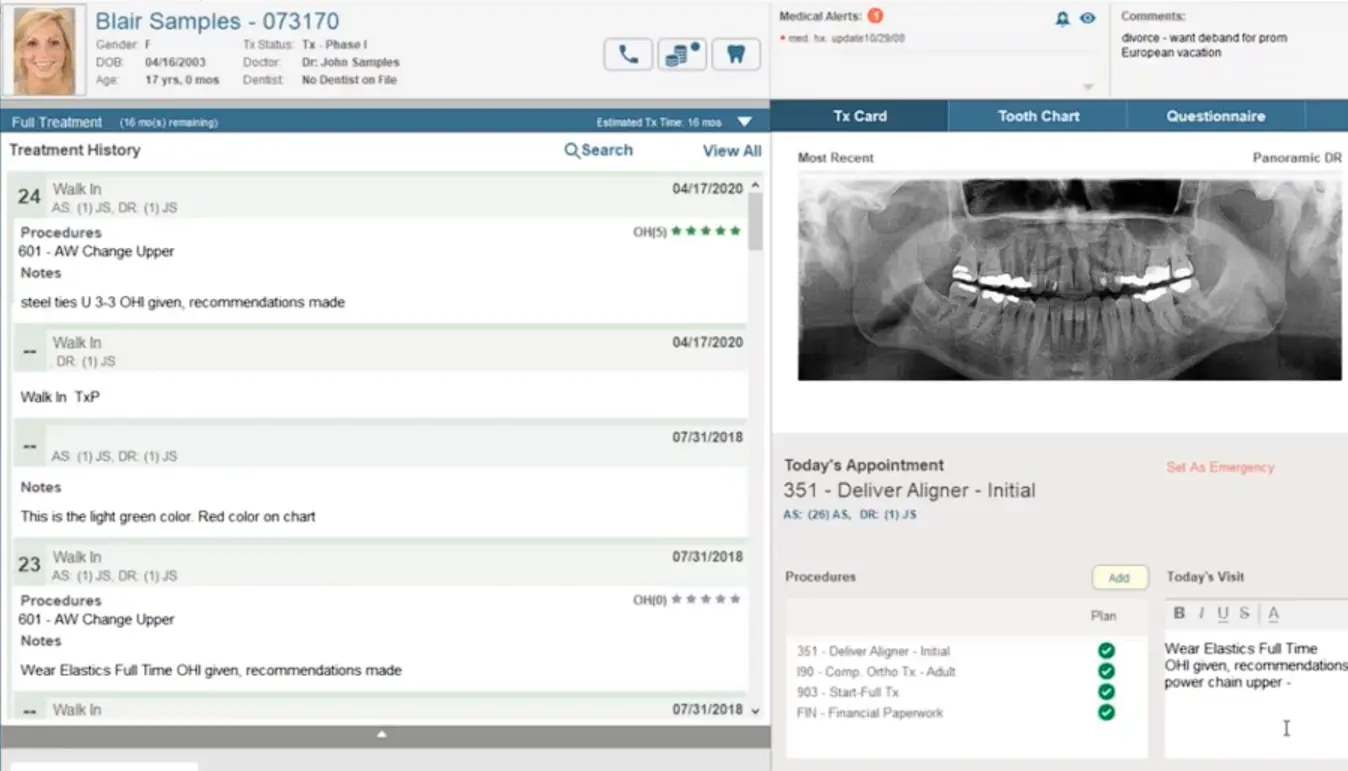
Task: Click View All in Treatment History
Action: [x=731, y=150]
